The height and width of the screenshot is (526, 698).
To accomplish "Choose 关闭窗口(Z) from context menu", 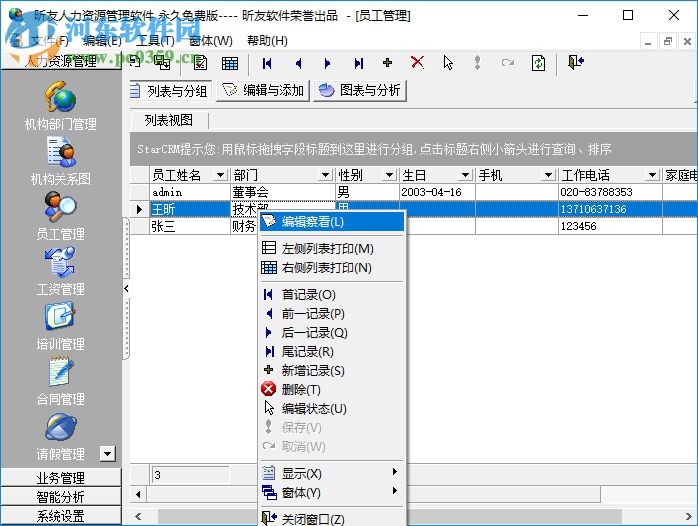I will (332, 519).
